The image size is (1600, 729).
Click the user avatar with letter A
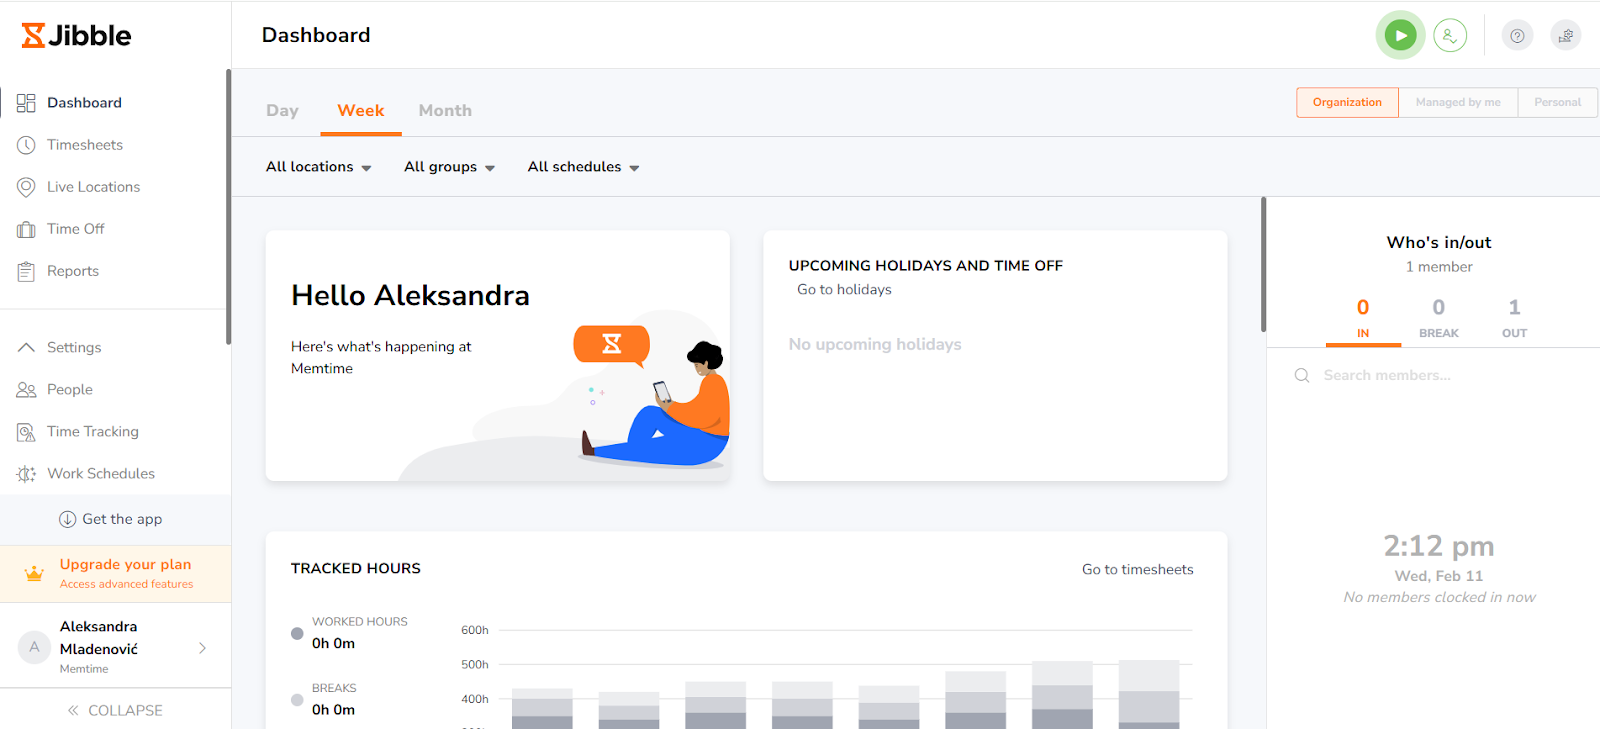pyautogui.click(x=34, y=647)
